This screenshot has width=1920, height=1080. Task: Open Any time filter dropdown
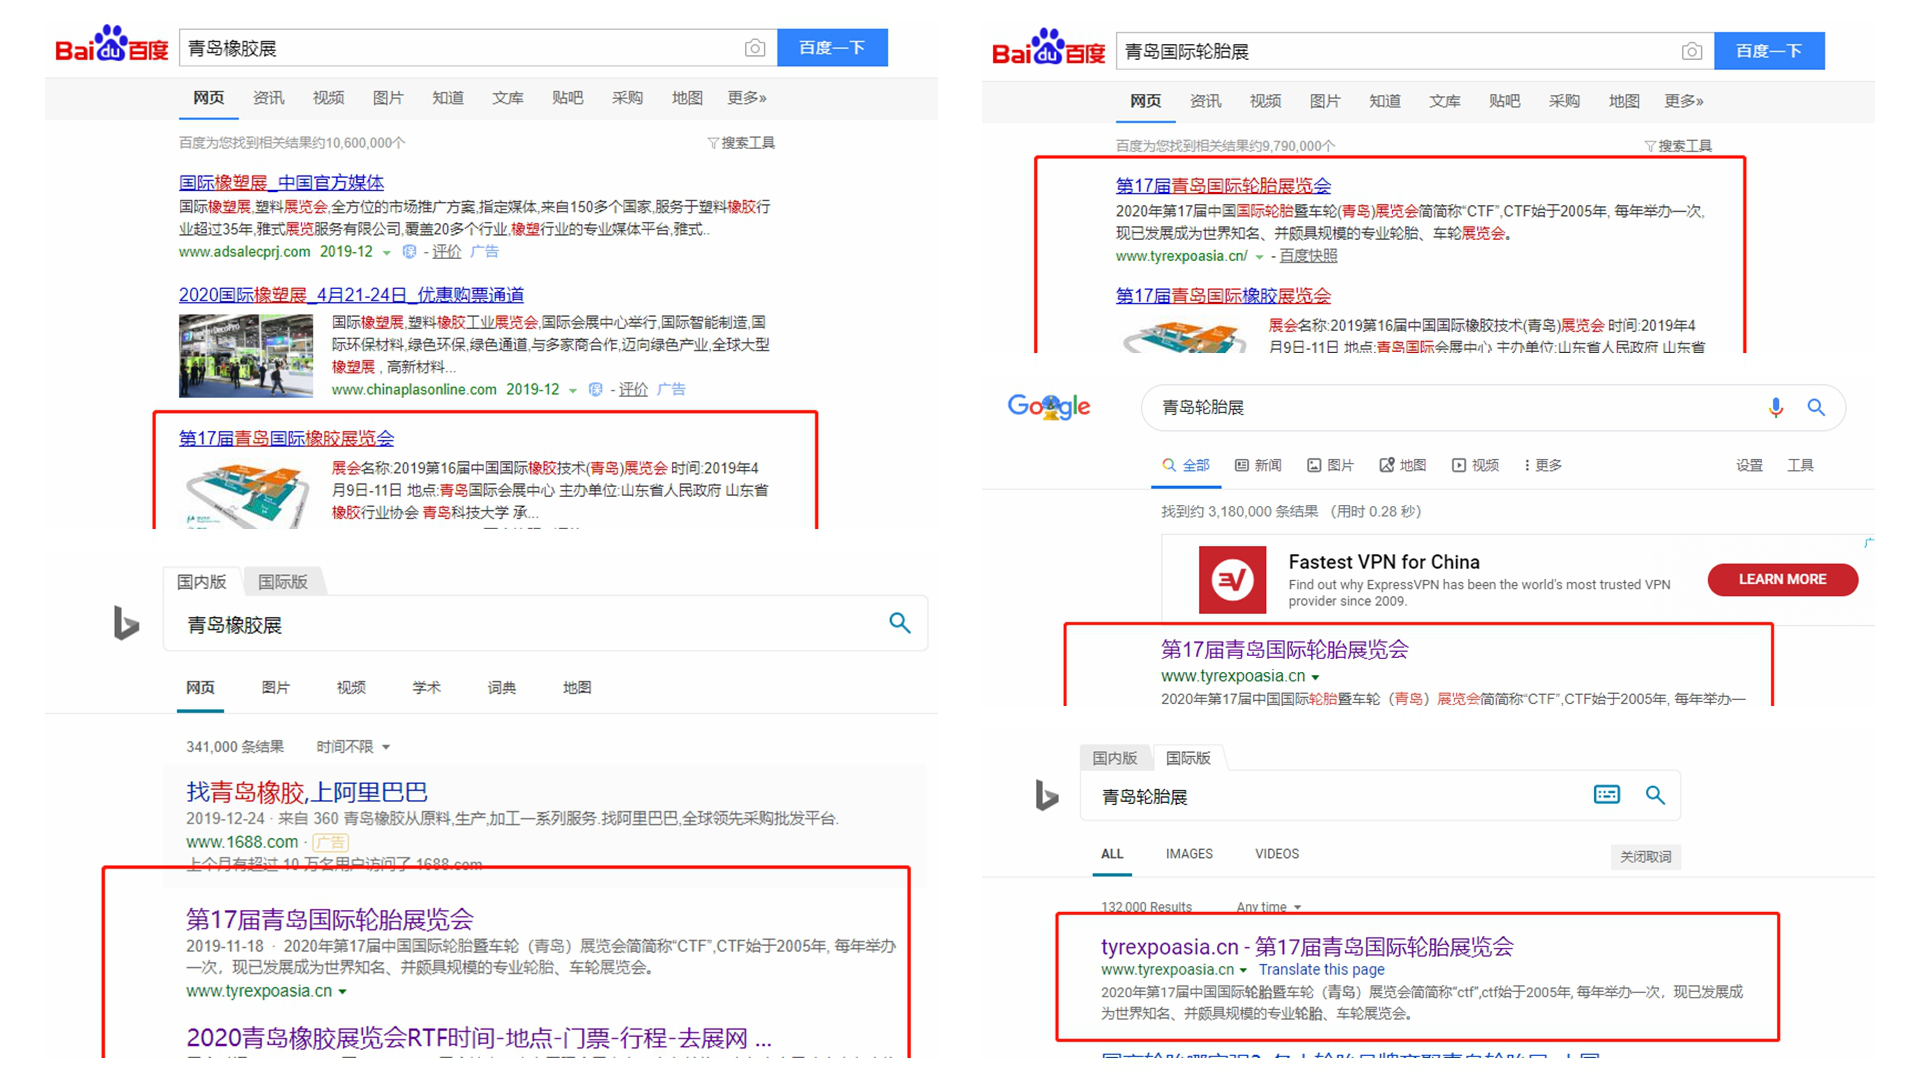pos(1268,907)
